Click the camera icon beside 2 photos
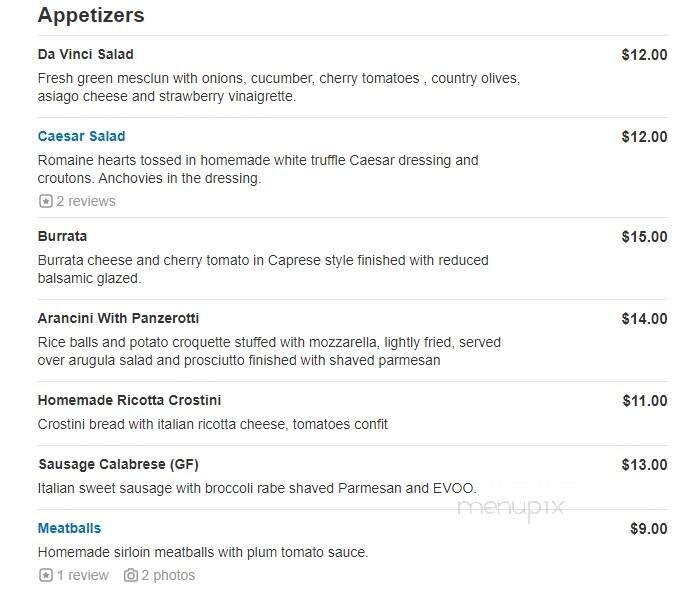 [130, 575]
